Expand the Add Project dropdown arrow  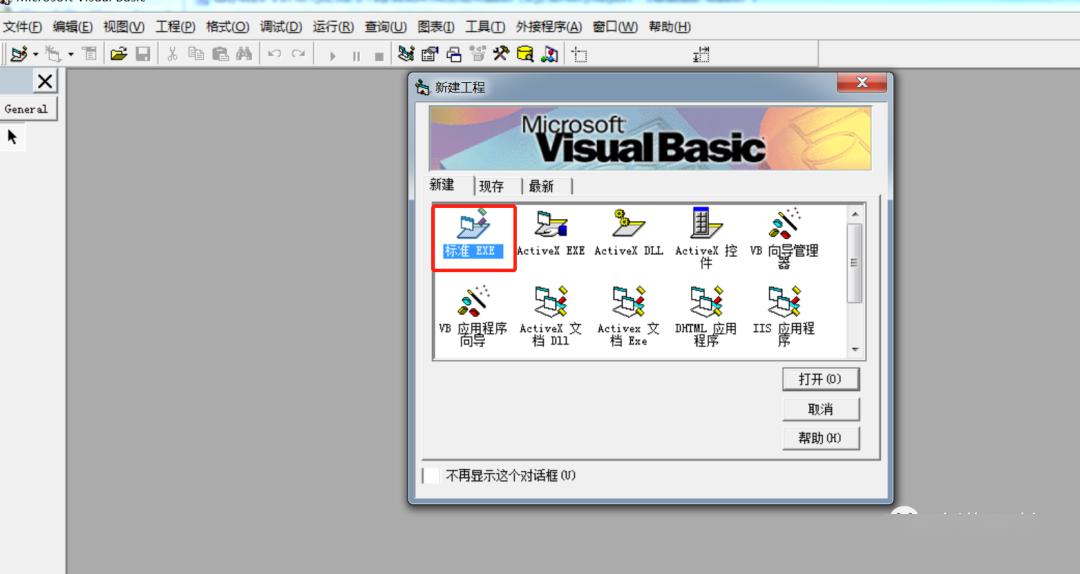coord(35,54)
